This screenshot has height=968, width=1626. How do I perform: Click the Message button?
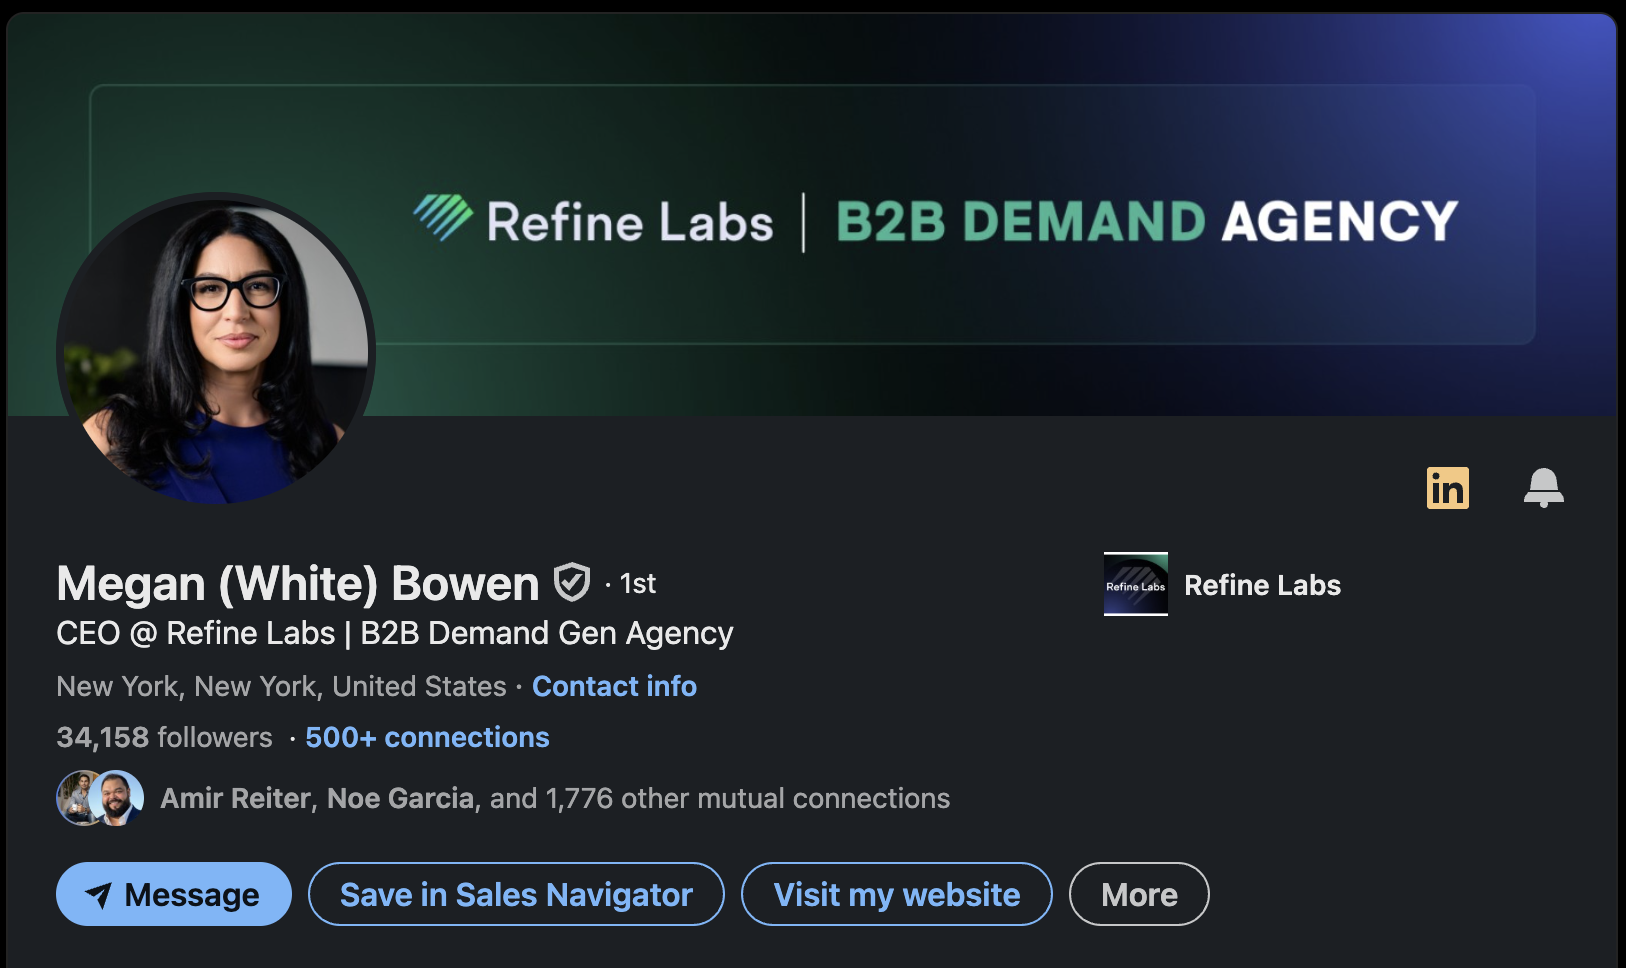(x=173, y=894)
